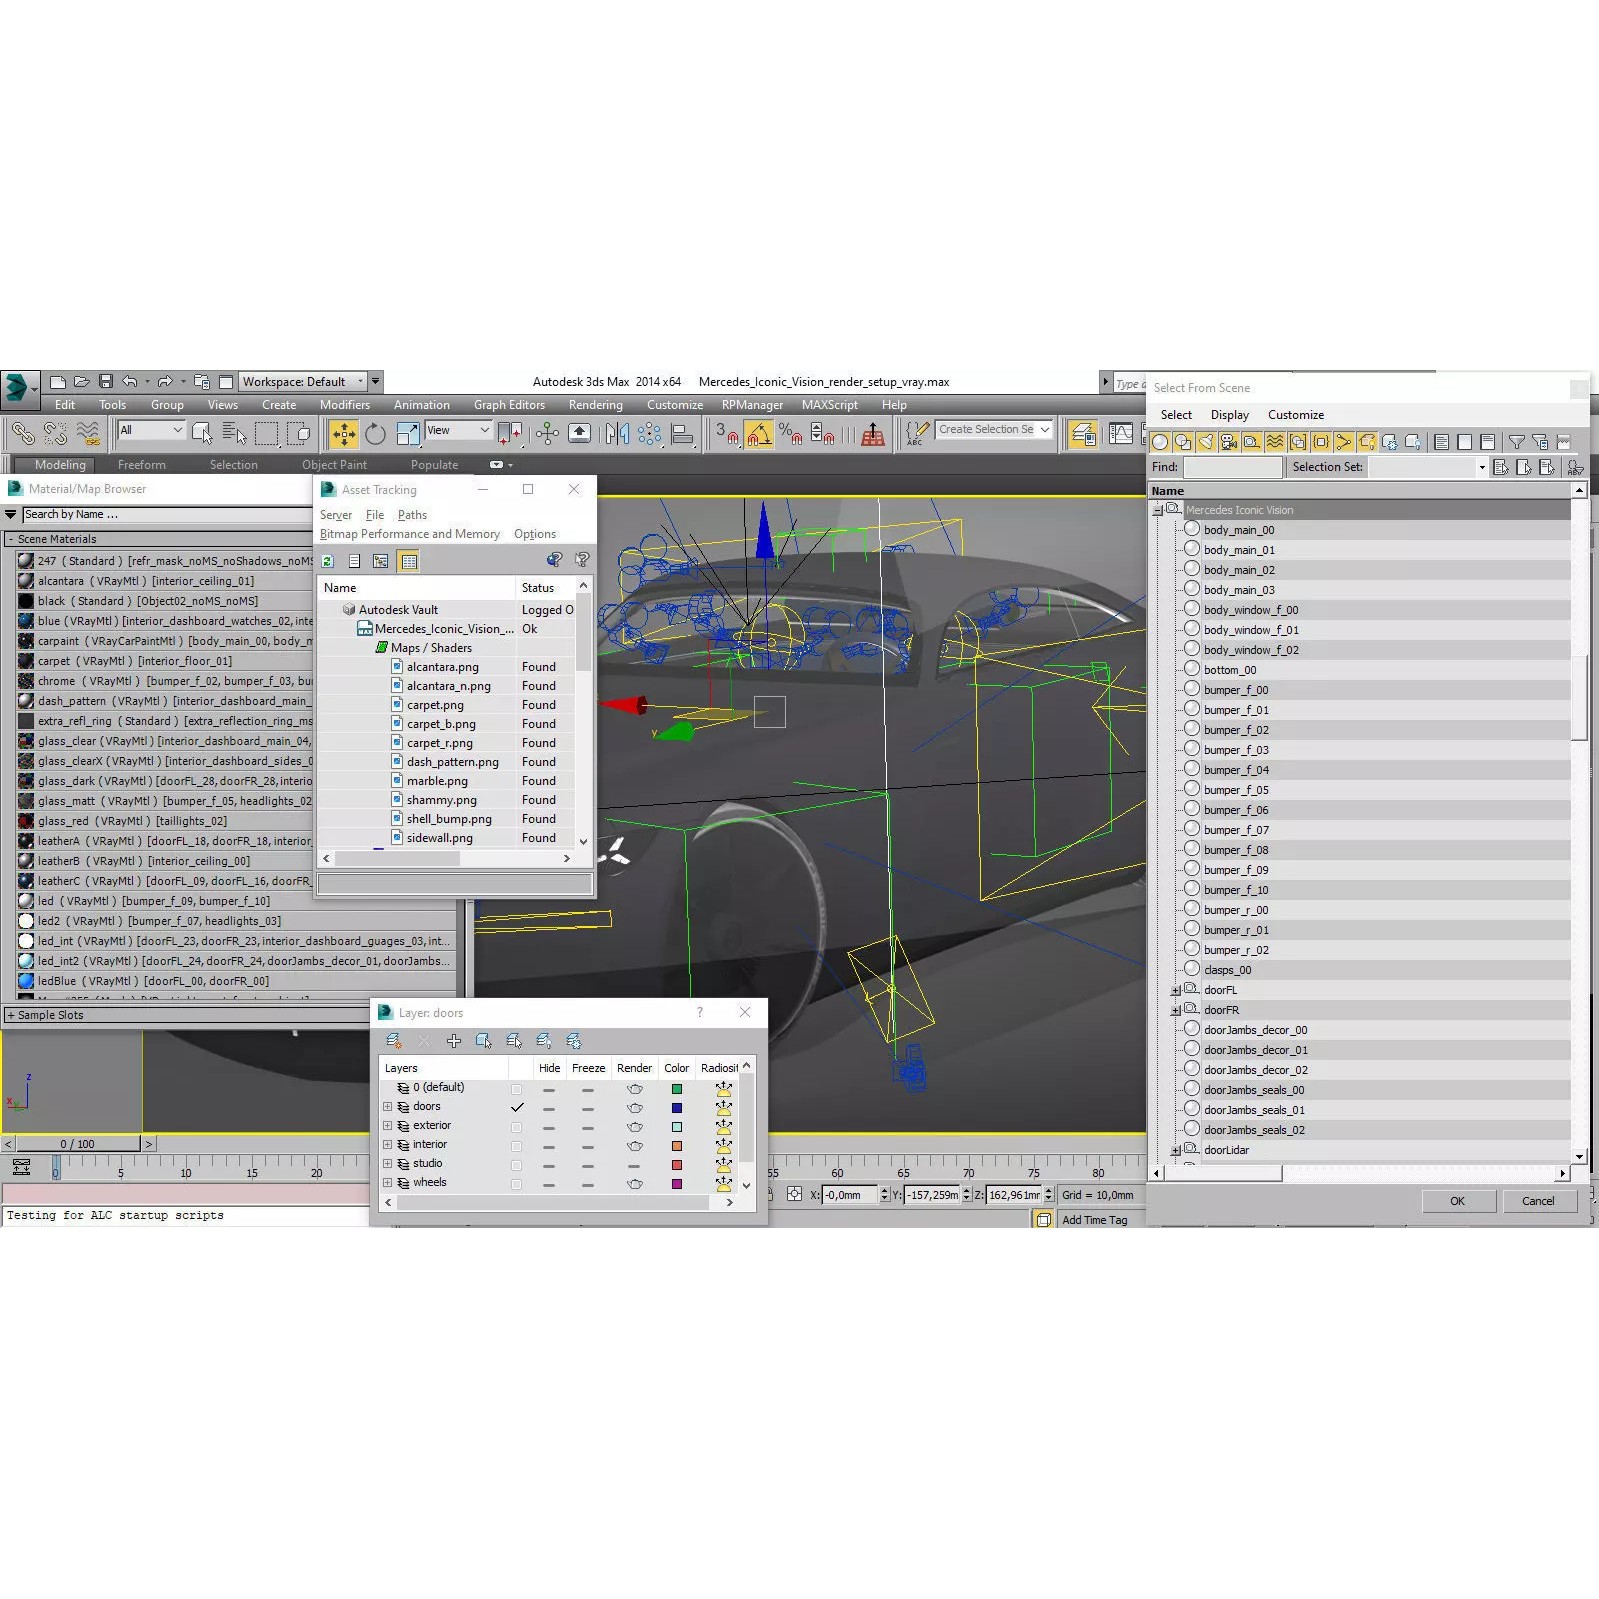The width and height of the screenshot is (1599, 1599).
Task: Open the Rendering menu
Action: click(x=595, y=405)
